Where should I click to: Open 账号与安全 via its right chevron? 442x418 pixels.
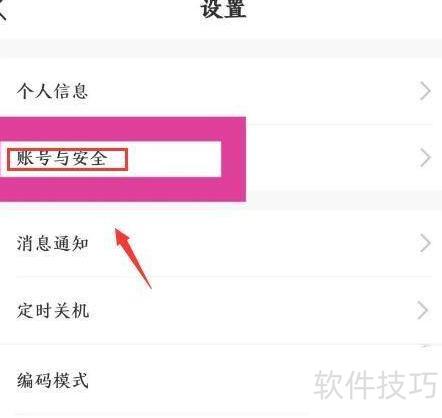[425, 158]
